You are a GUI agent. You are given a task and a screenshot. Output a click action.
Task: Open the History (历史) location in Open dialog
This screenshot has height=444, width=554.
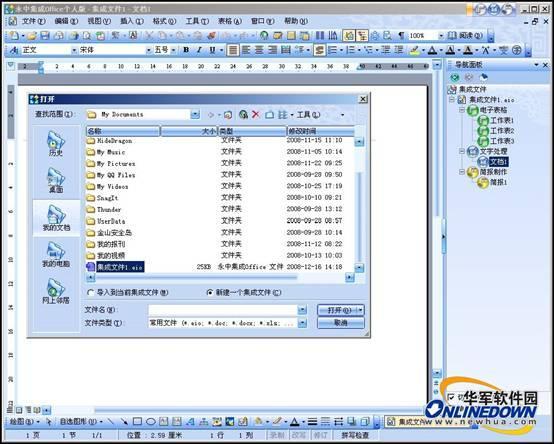click(56, 144)
